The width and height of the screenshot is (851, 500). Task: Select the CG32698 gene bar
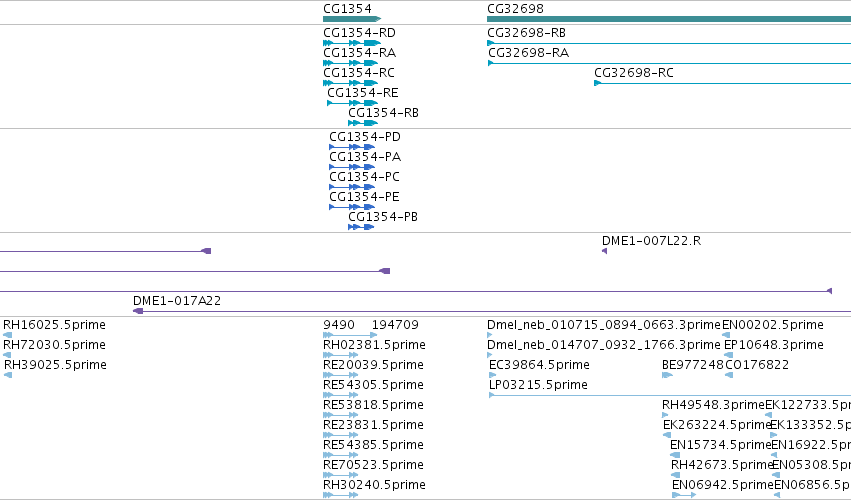[x=669, y=20]
